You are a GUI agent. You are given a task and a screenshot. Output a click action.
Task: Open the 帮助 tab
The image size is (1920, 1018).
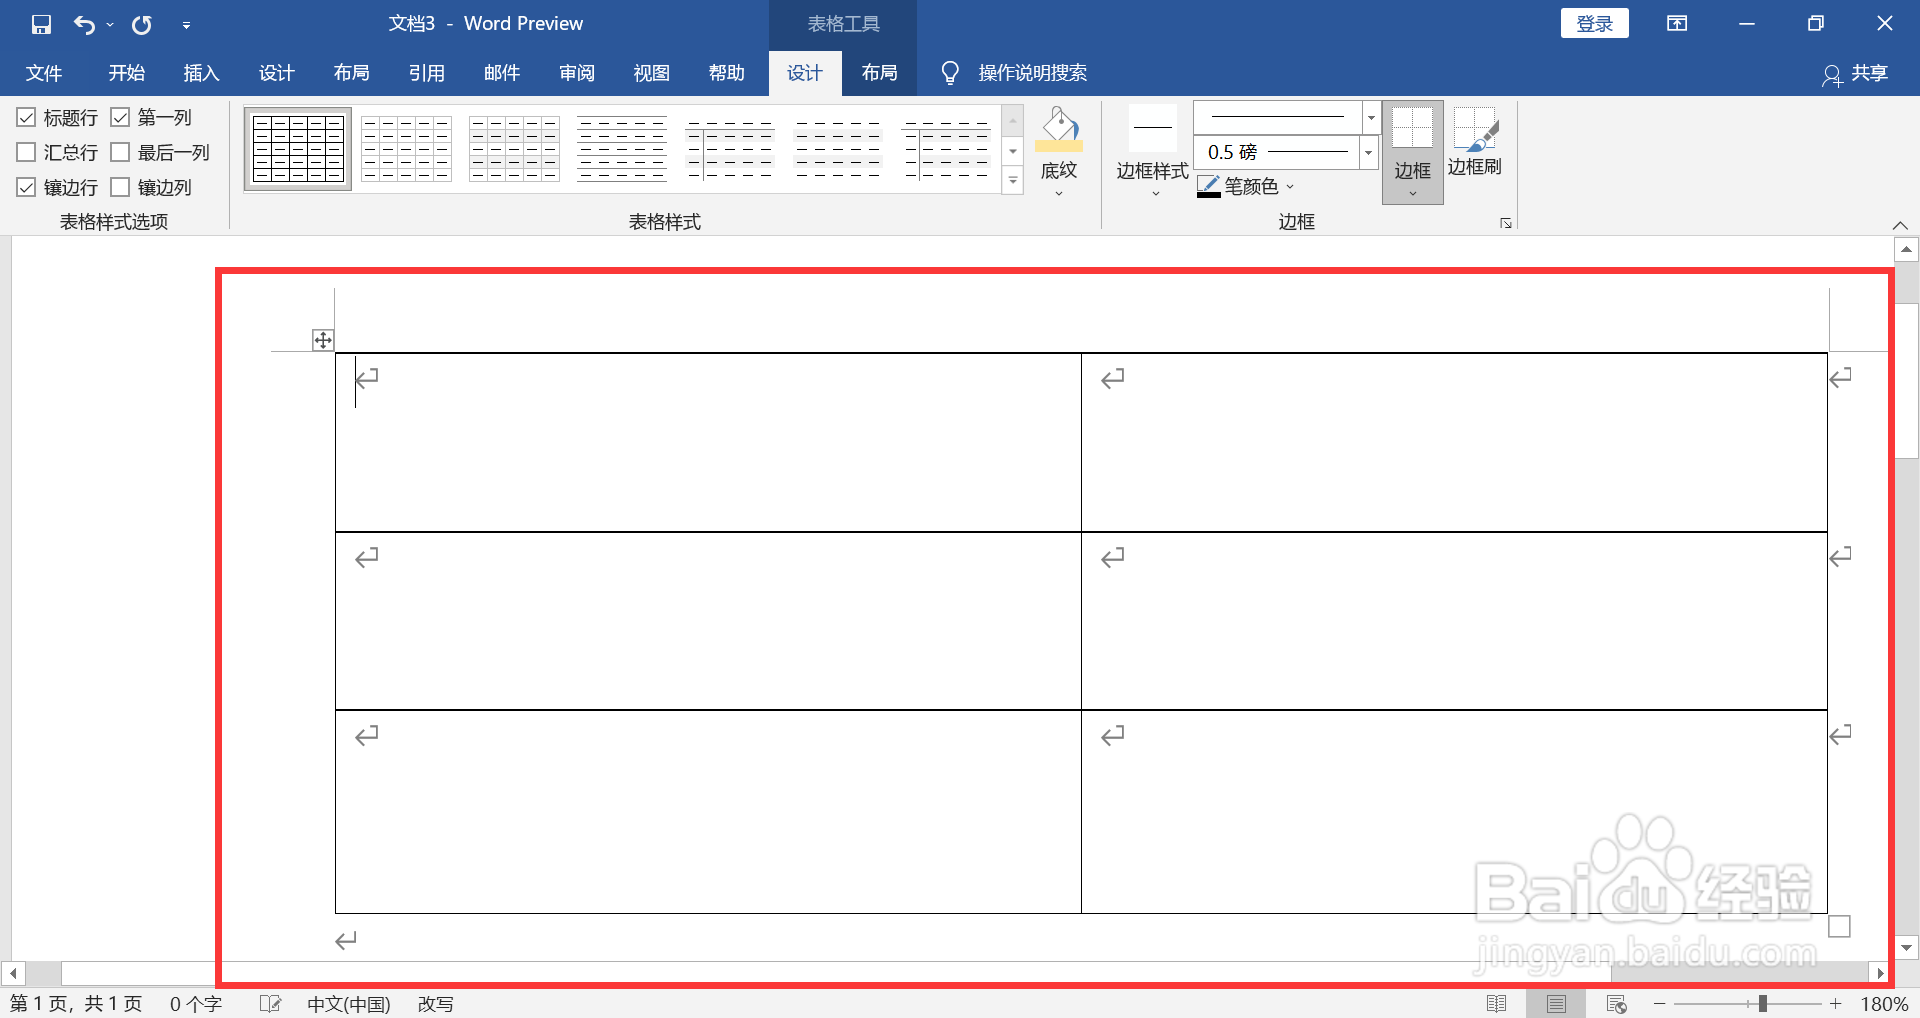point(727,73)
